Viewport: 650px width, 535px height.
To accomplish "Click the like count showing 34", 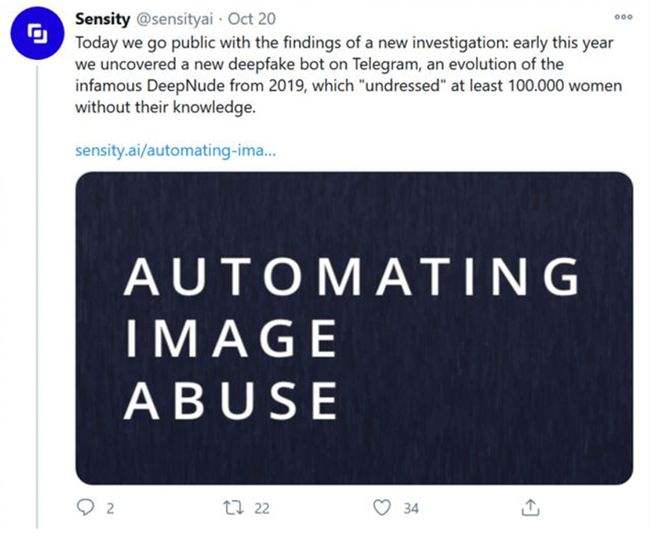I will pyautogui.click(x=411, y=508).
